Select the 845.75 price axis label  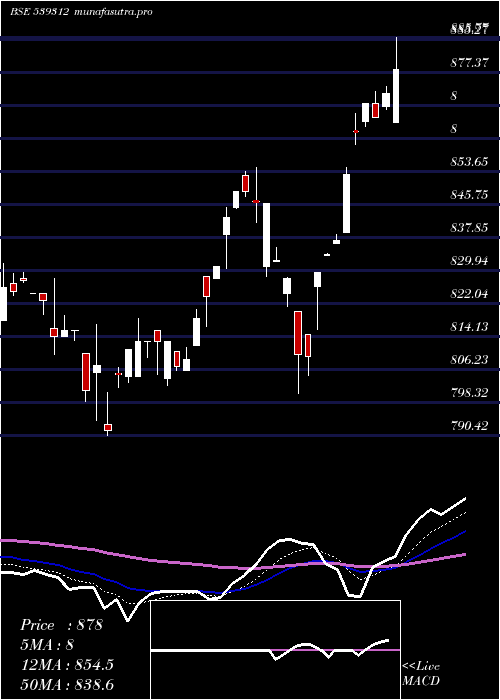(468, 195)
